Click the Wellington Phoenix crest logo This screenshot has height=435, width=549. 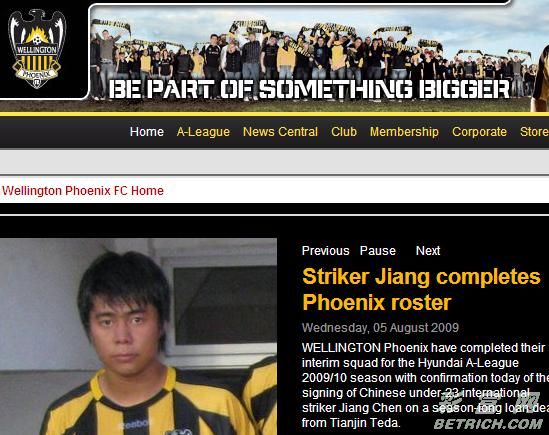[x=37, y=49]
